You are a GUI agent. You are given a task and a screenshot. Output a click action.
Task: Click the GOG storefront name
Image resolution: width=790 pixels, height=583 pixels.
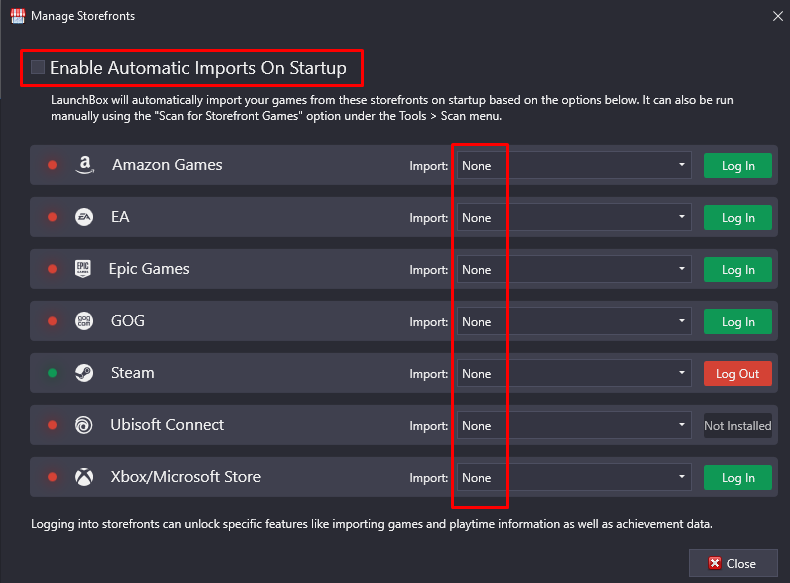point(127,321)
